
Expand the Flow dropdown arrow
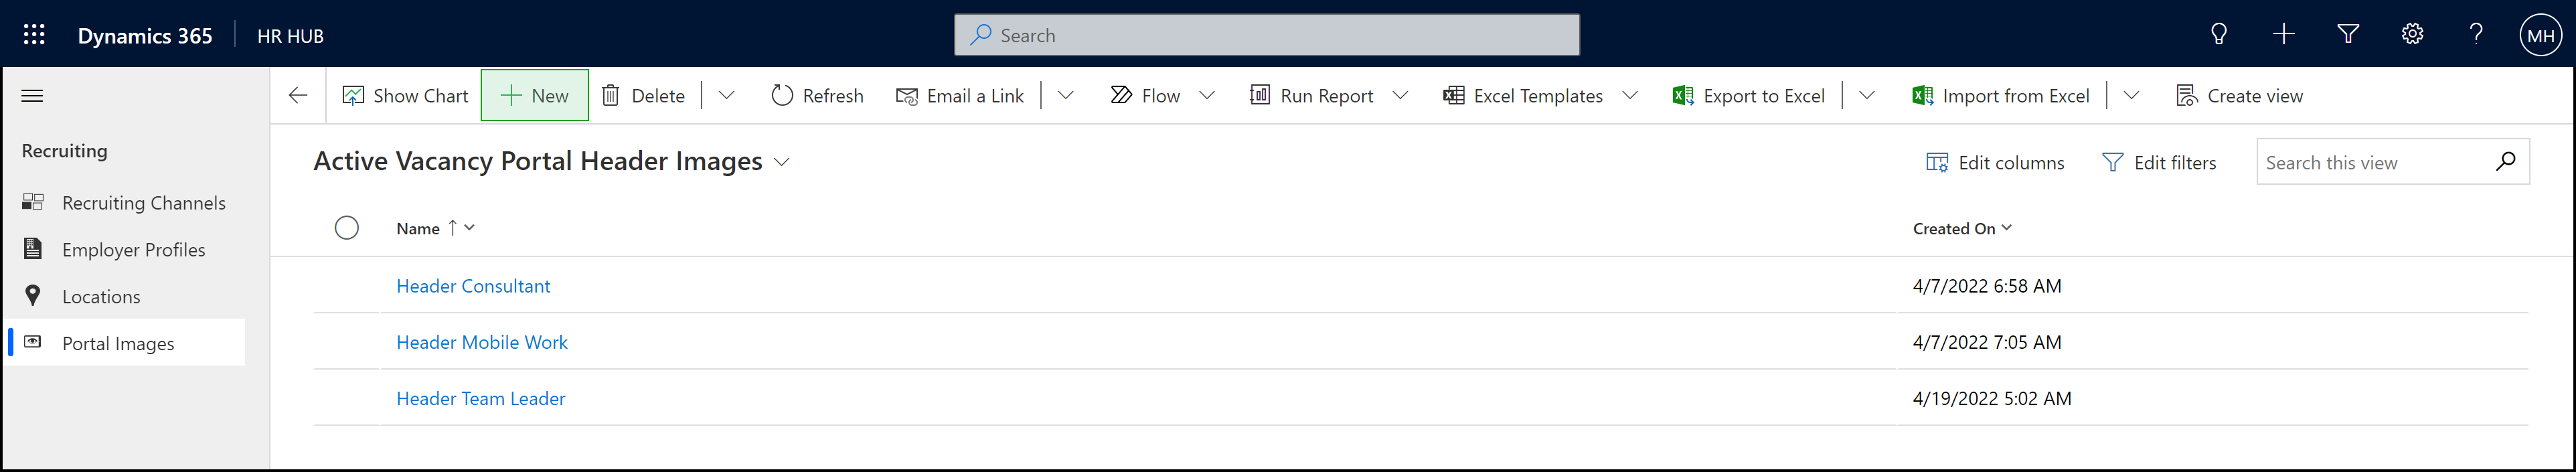pos(1207,96)
